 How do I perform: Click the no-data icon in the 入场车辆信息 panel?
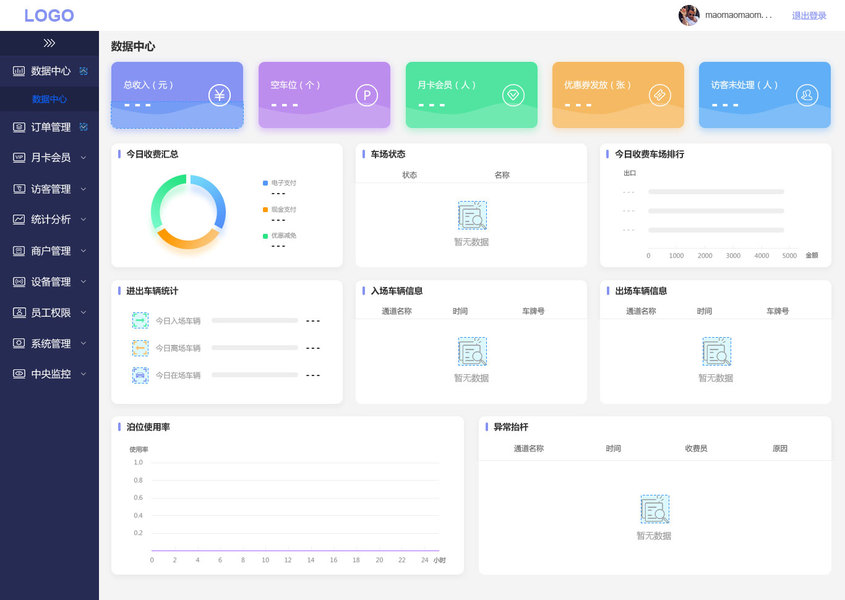click(x=472, y=351)
